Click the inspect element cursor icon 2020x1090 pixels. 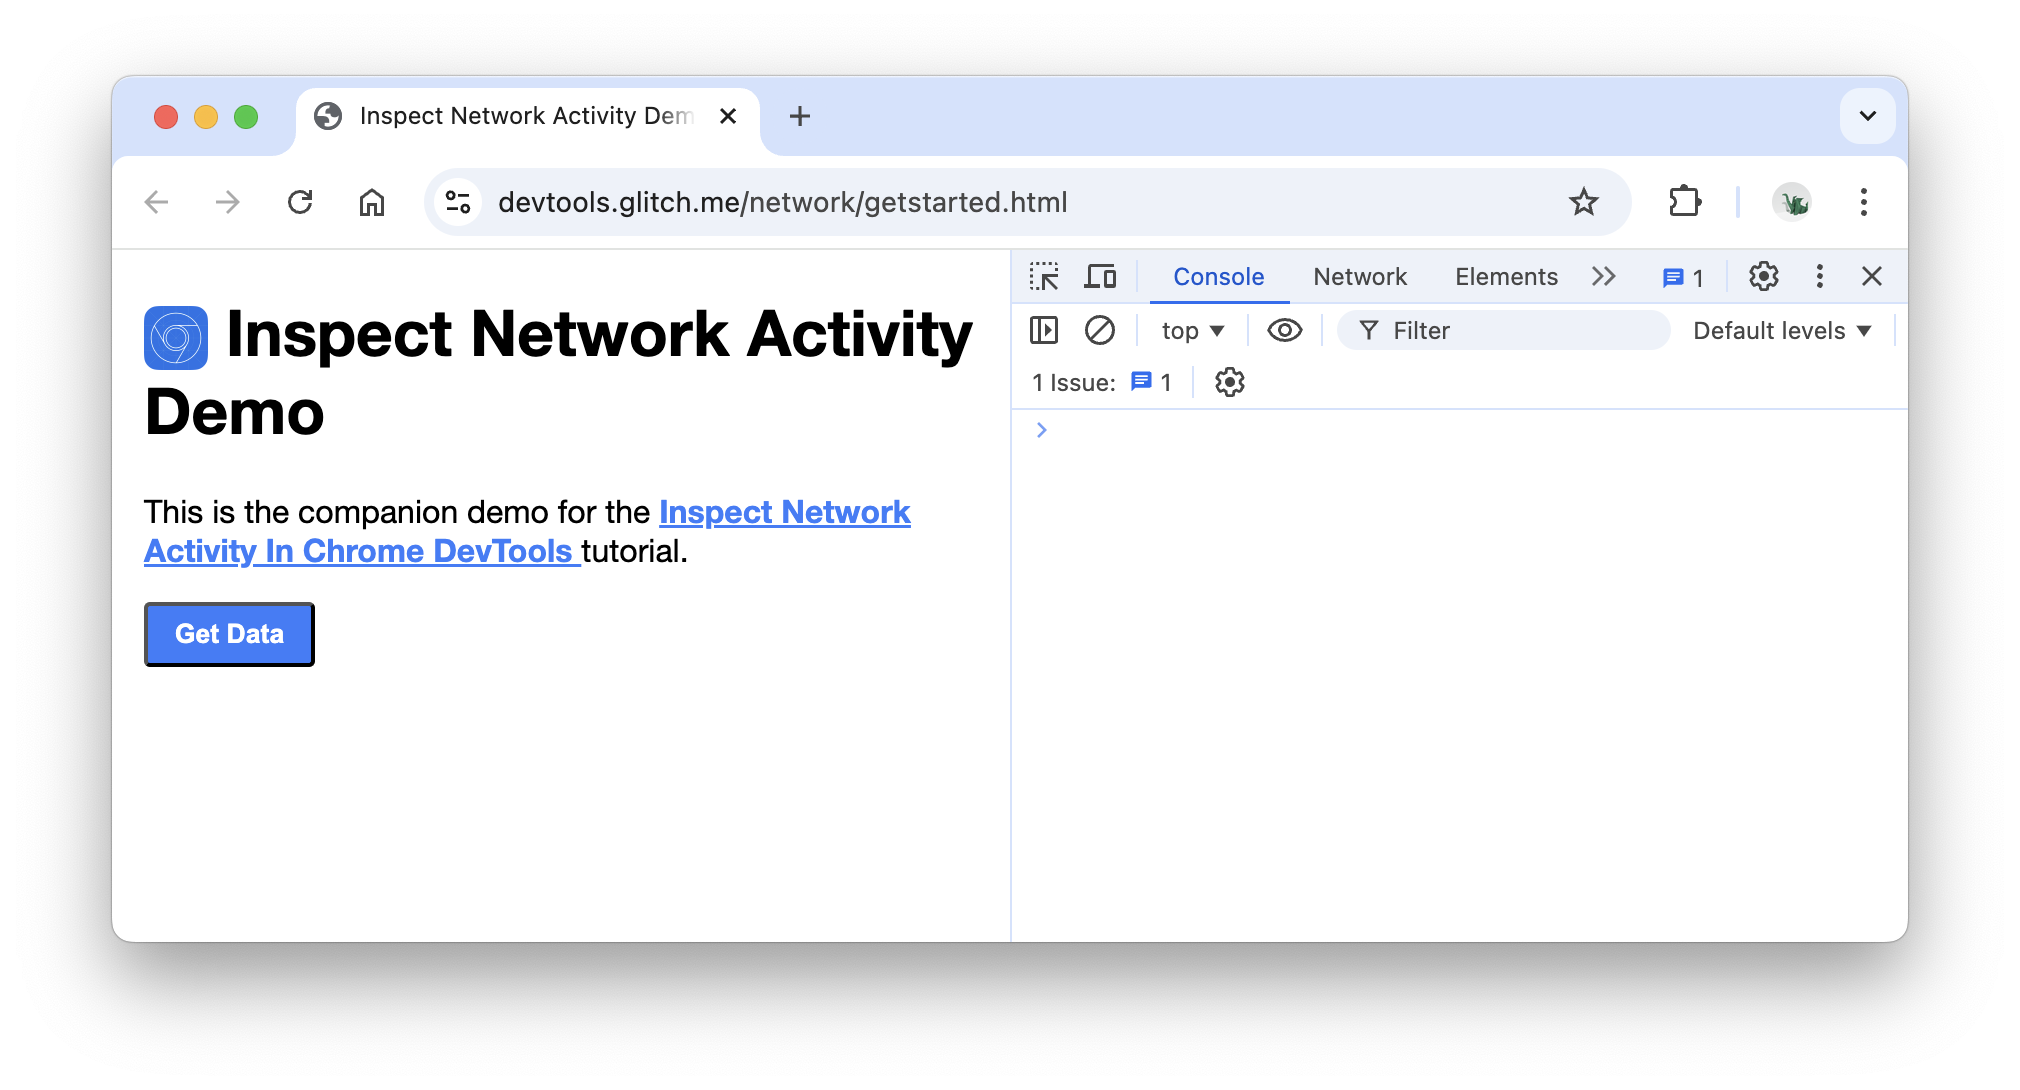[x=1048, y=277]
